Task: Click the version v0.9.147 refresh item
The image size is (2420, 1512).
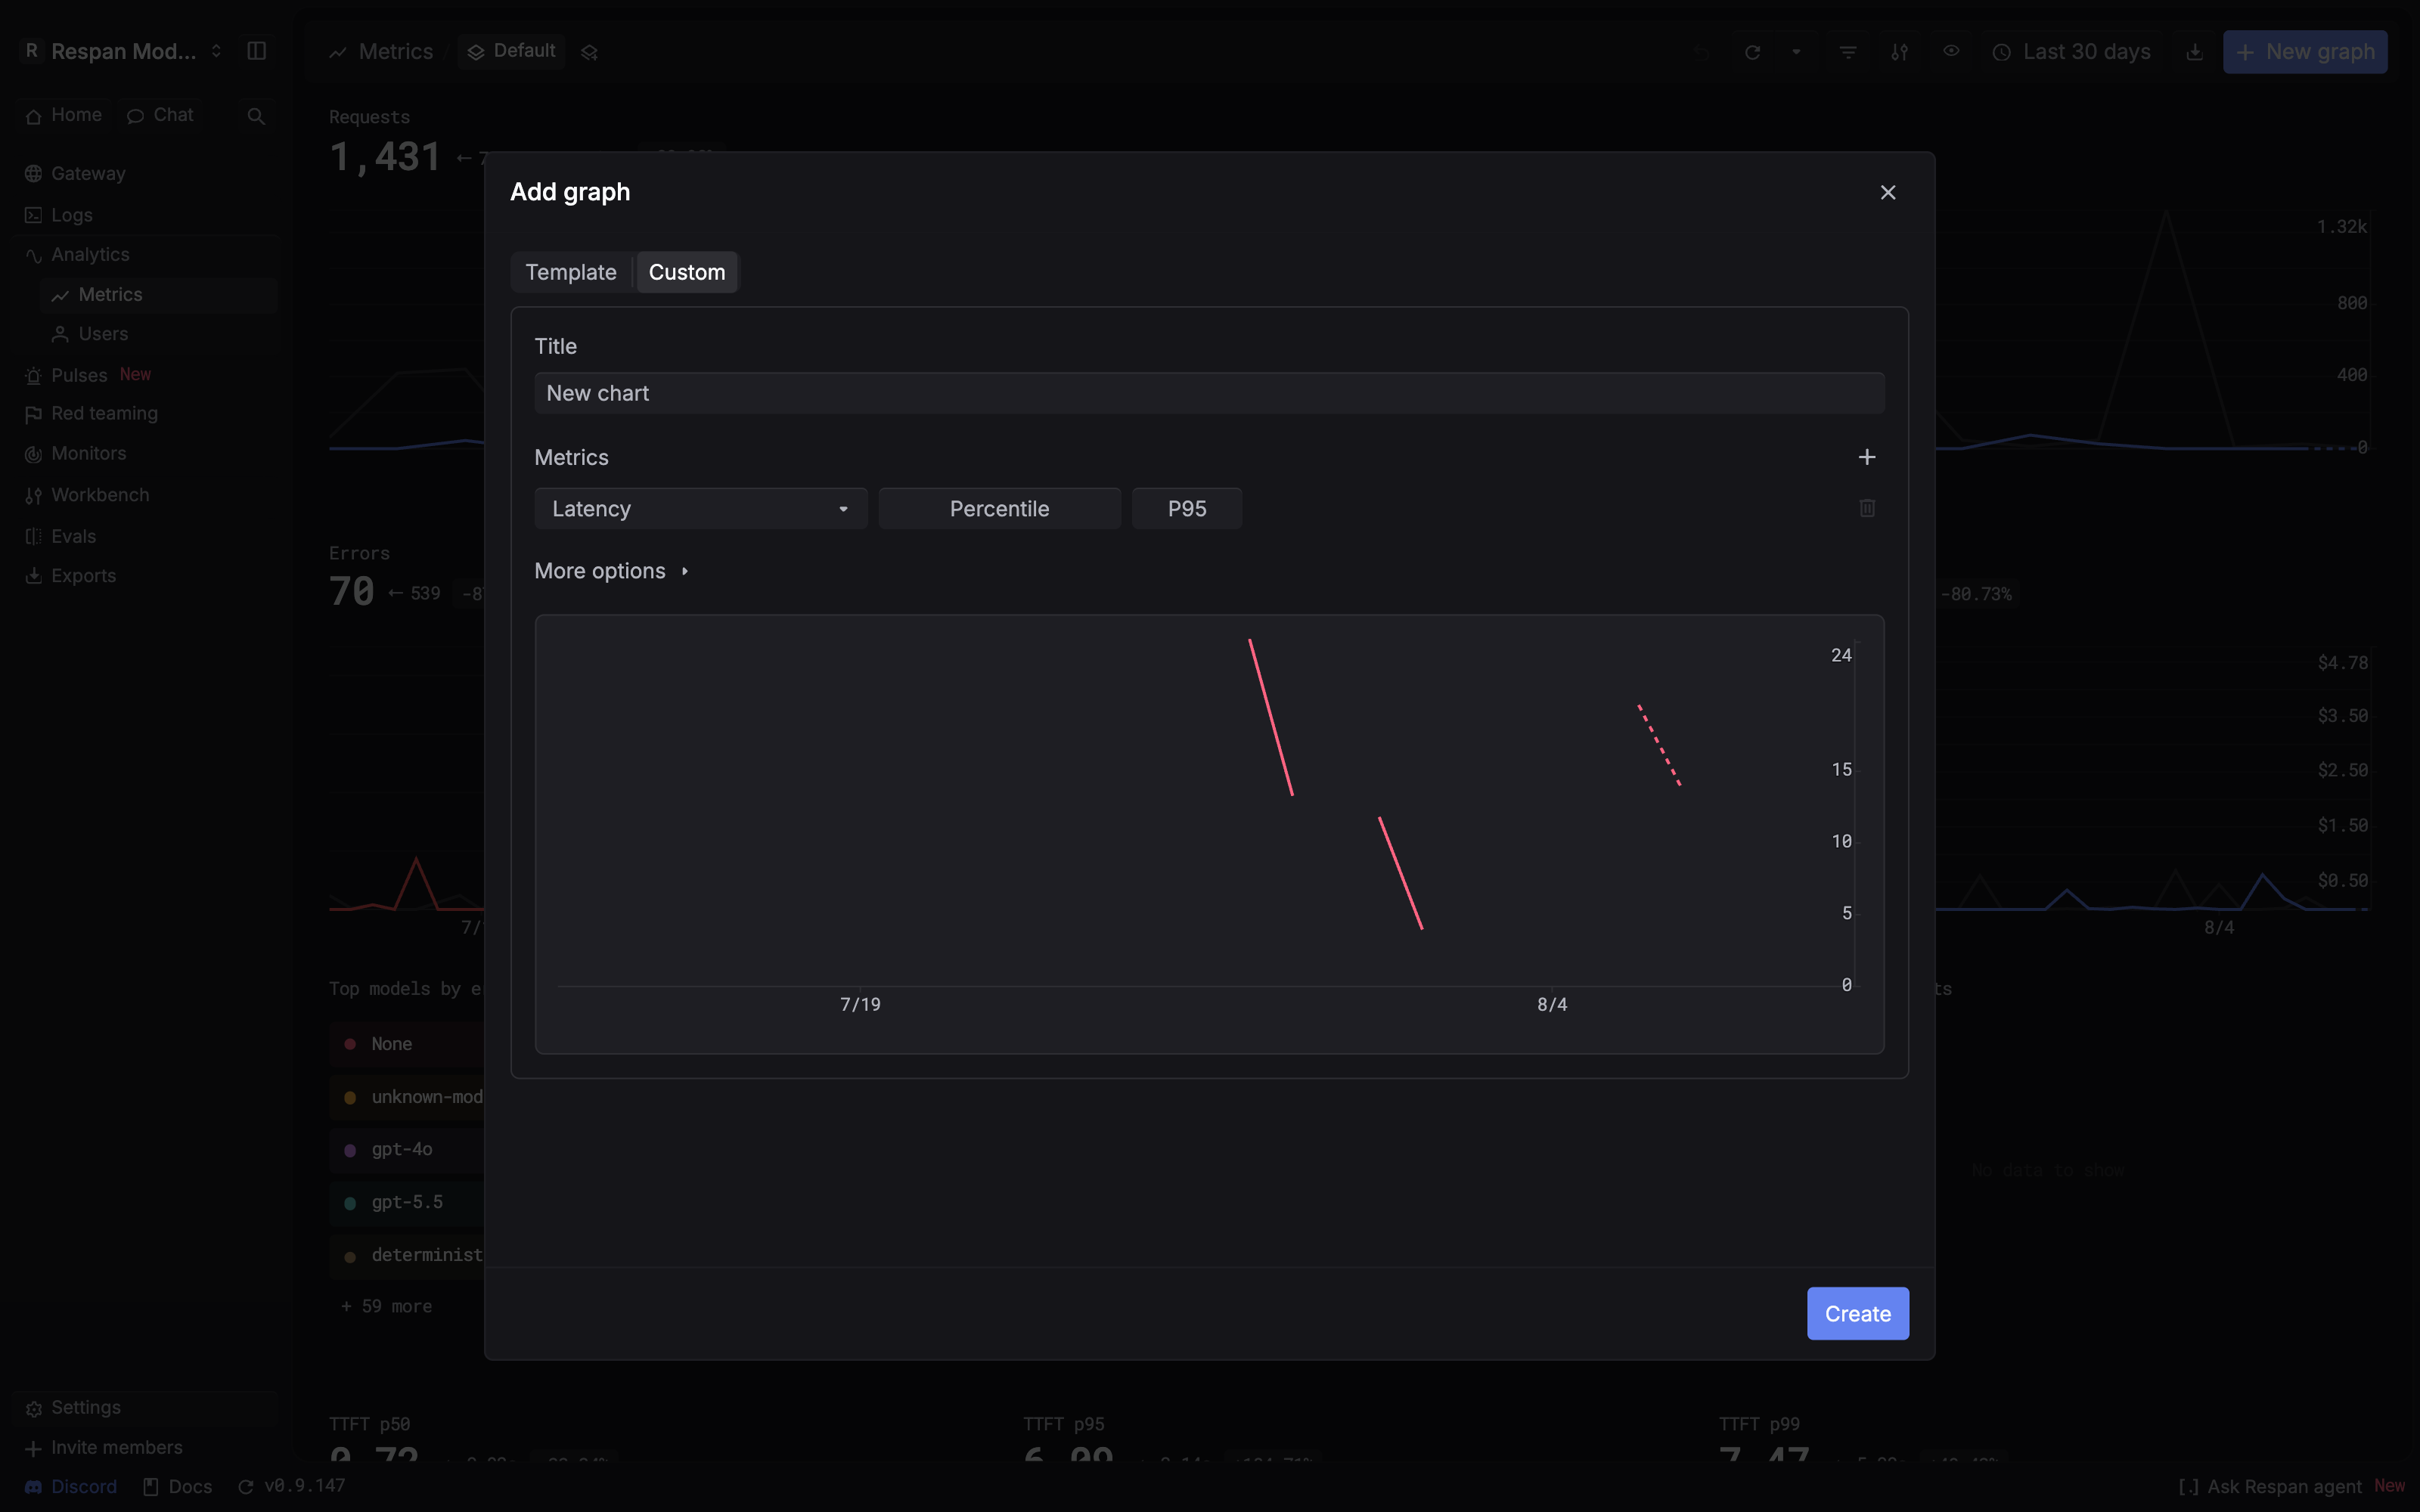Action: coord(292,1486)
